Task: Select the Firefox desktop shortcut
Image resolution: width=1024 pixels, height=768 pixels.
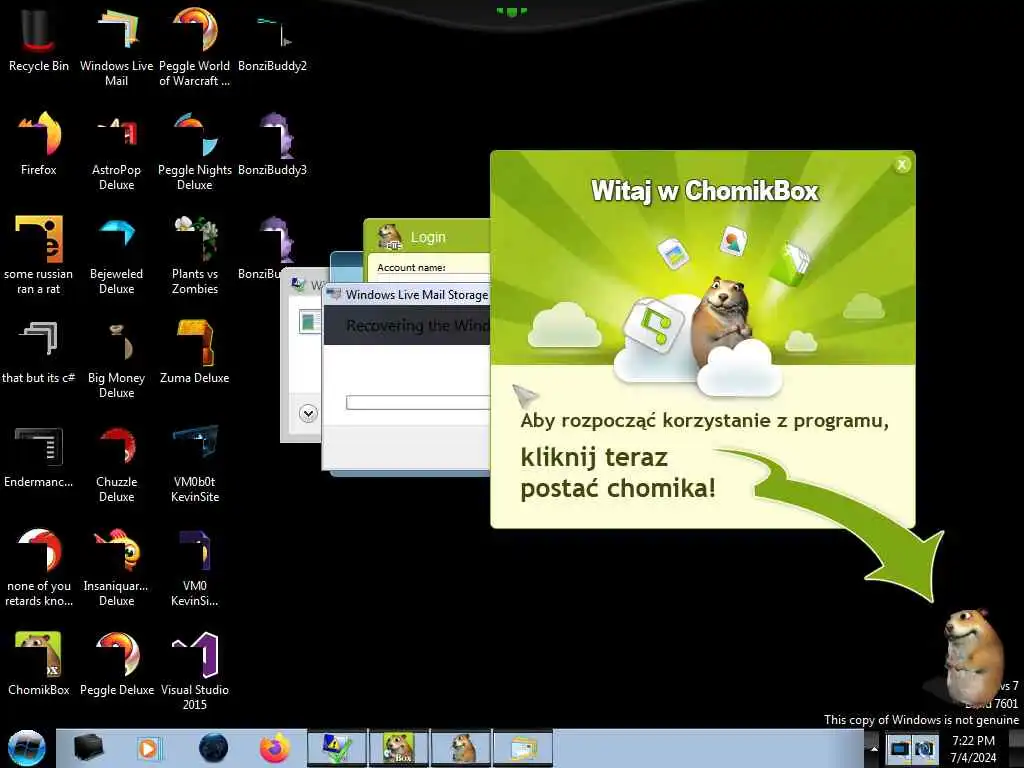Action: (39, 144)
